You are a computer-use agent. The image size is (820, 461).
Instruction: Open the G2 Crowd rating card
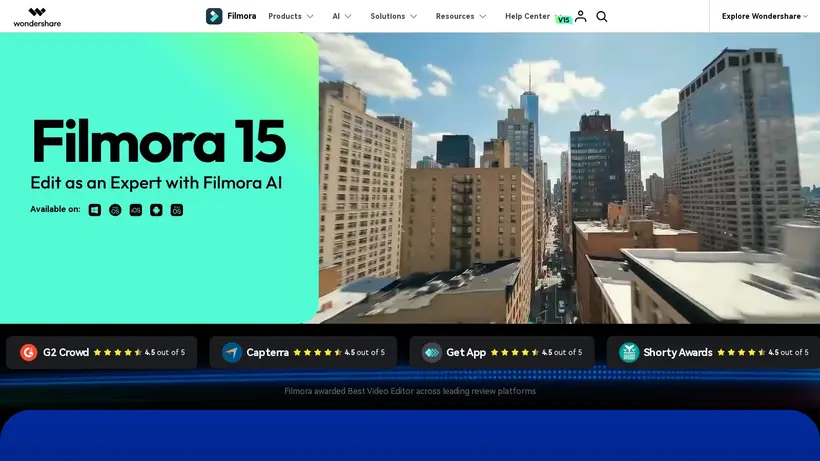(101, 352)
